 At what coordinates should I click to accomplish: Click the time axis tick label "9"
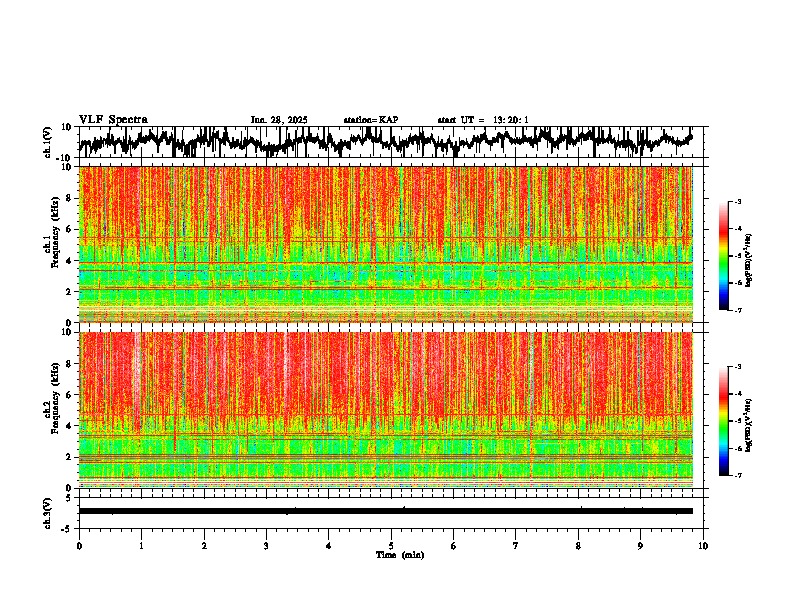pos(640,546)
